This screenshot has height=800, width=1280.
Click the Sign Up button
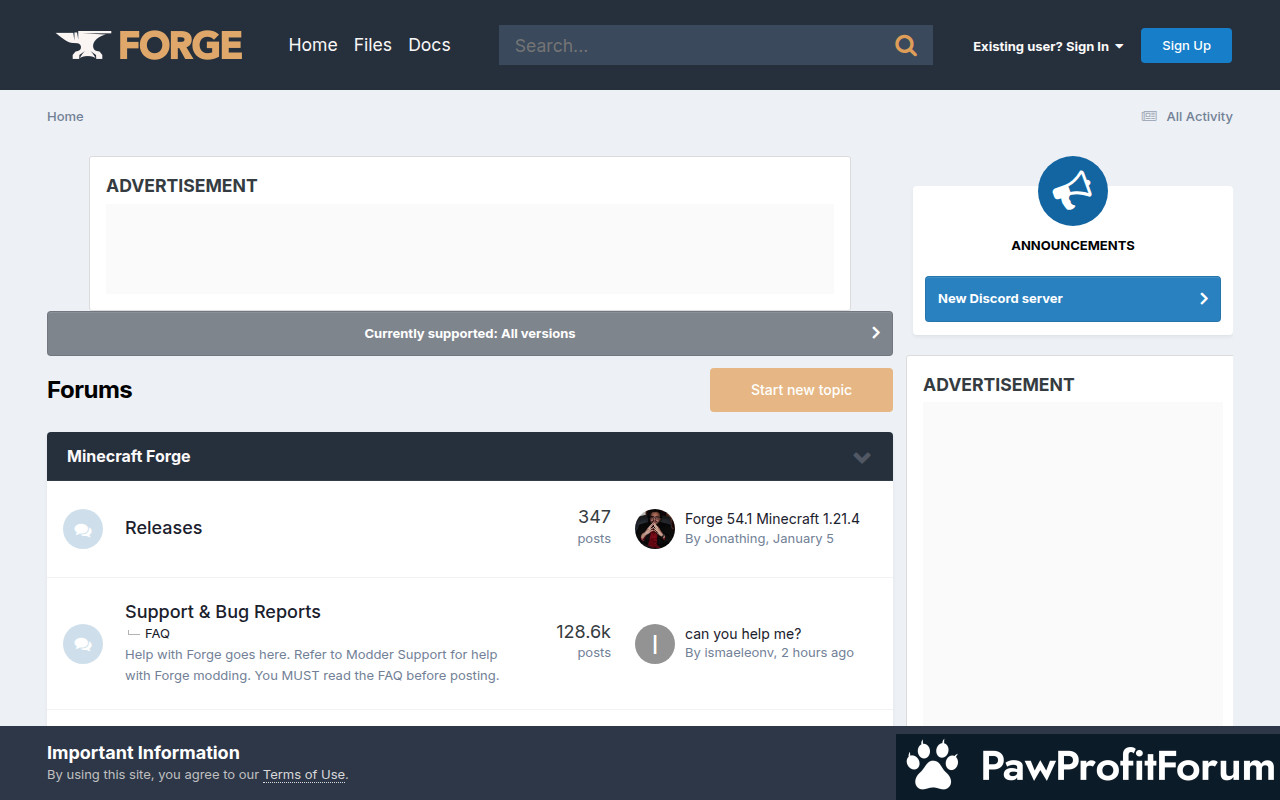[1186, 45]
